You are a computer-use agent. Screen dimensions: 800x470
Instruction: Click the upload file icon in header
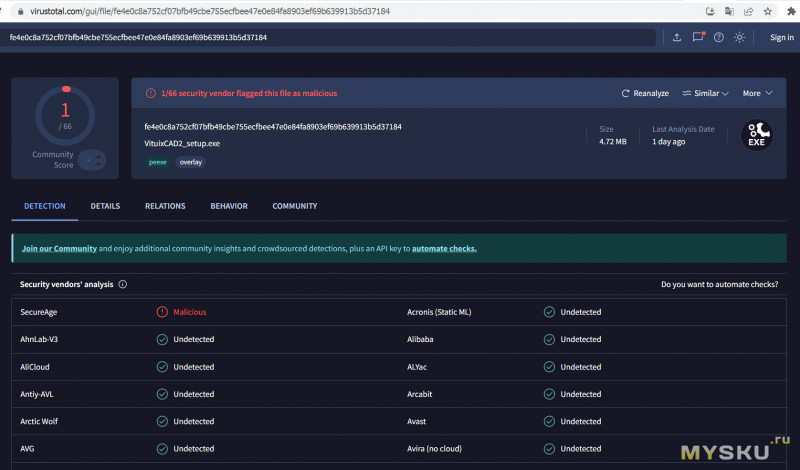pos(677,37)
